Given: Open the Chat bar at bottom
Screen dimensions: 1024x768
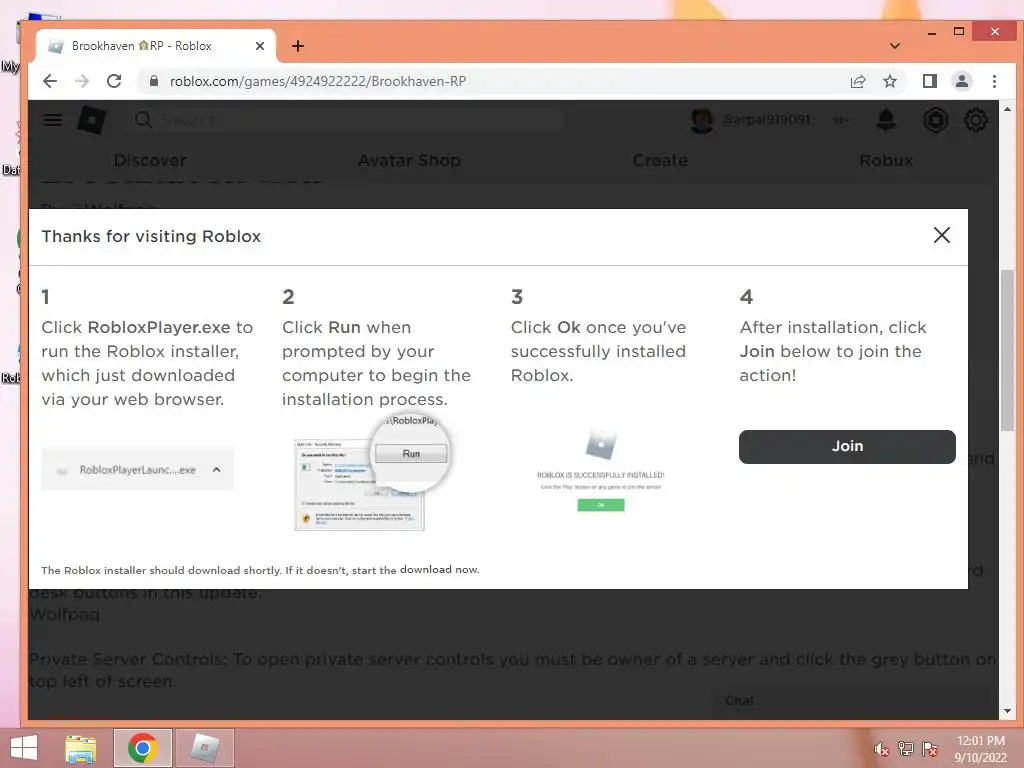Looking at the screenshot, I should pyautogui.click(x=854, y=701).
